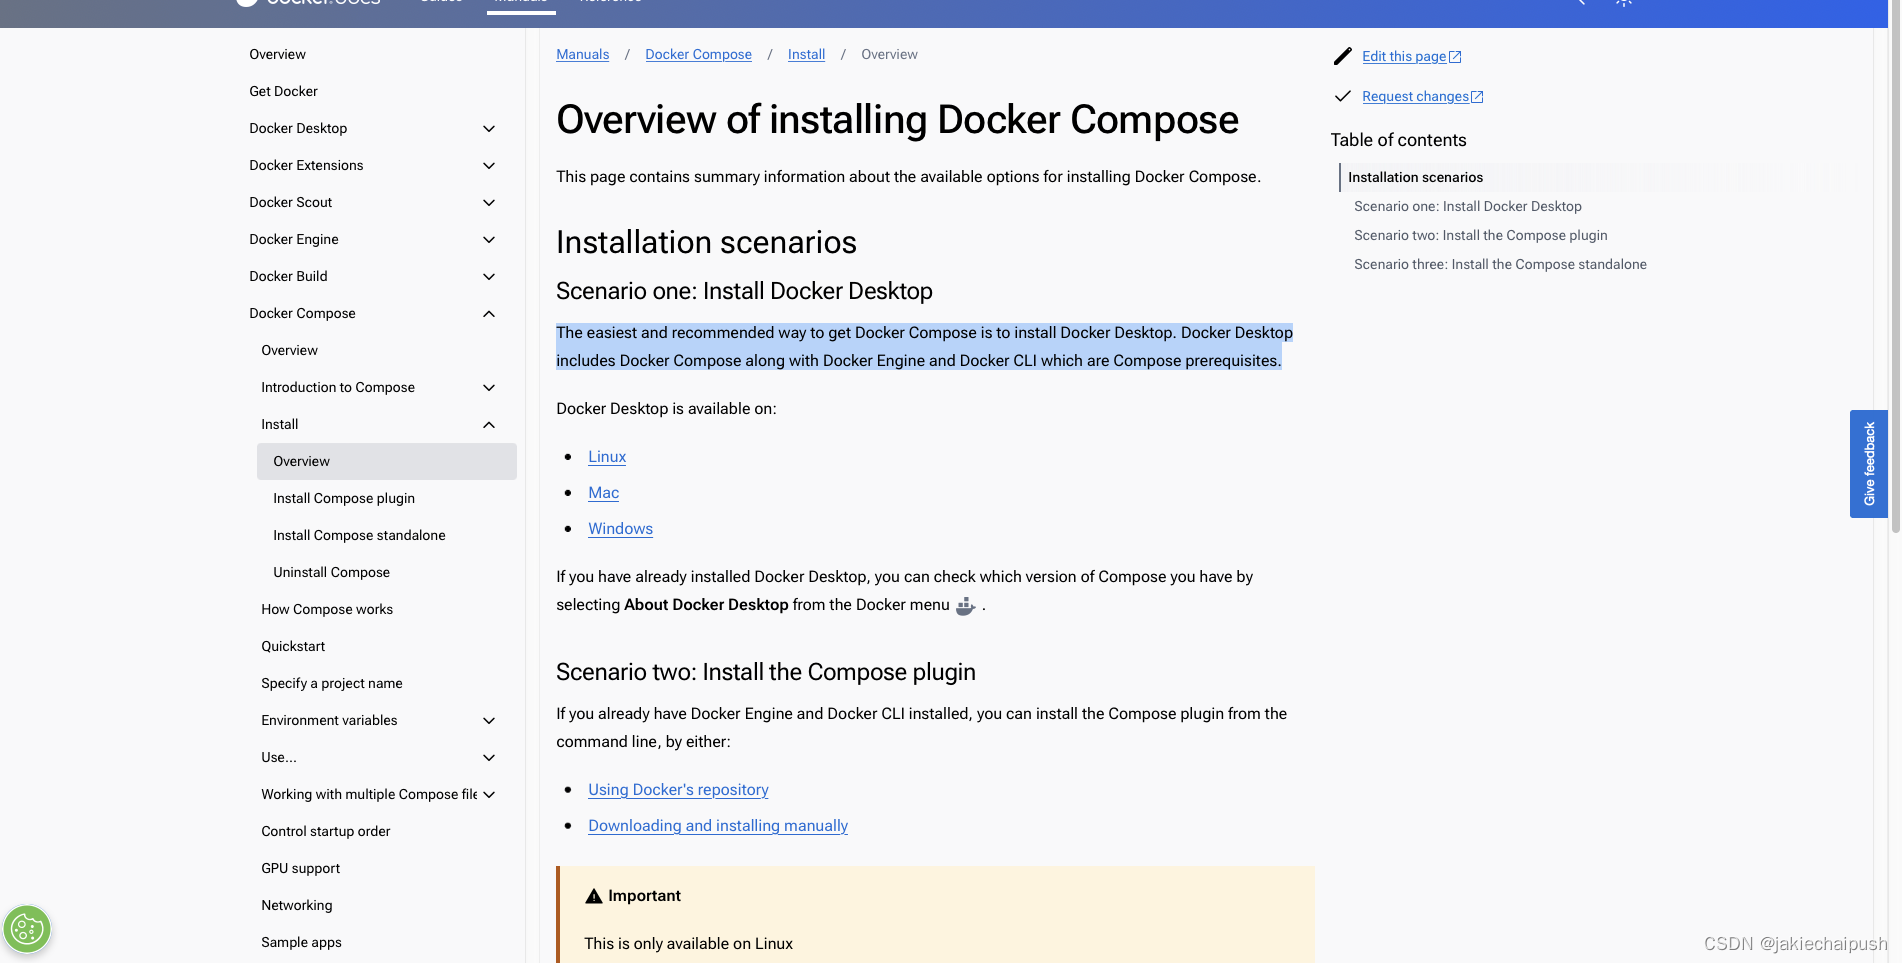The width and height of the screenshot is (1902, 963).
Task: Collapse the Install section chevron
Action: click(489, 425)
